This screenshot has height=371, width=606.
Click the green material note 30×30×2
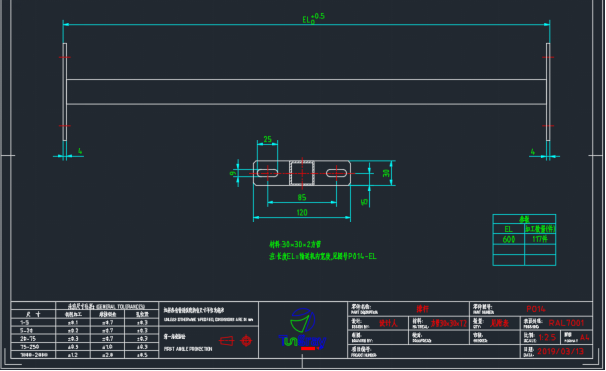(295, 244)
